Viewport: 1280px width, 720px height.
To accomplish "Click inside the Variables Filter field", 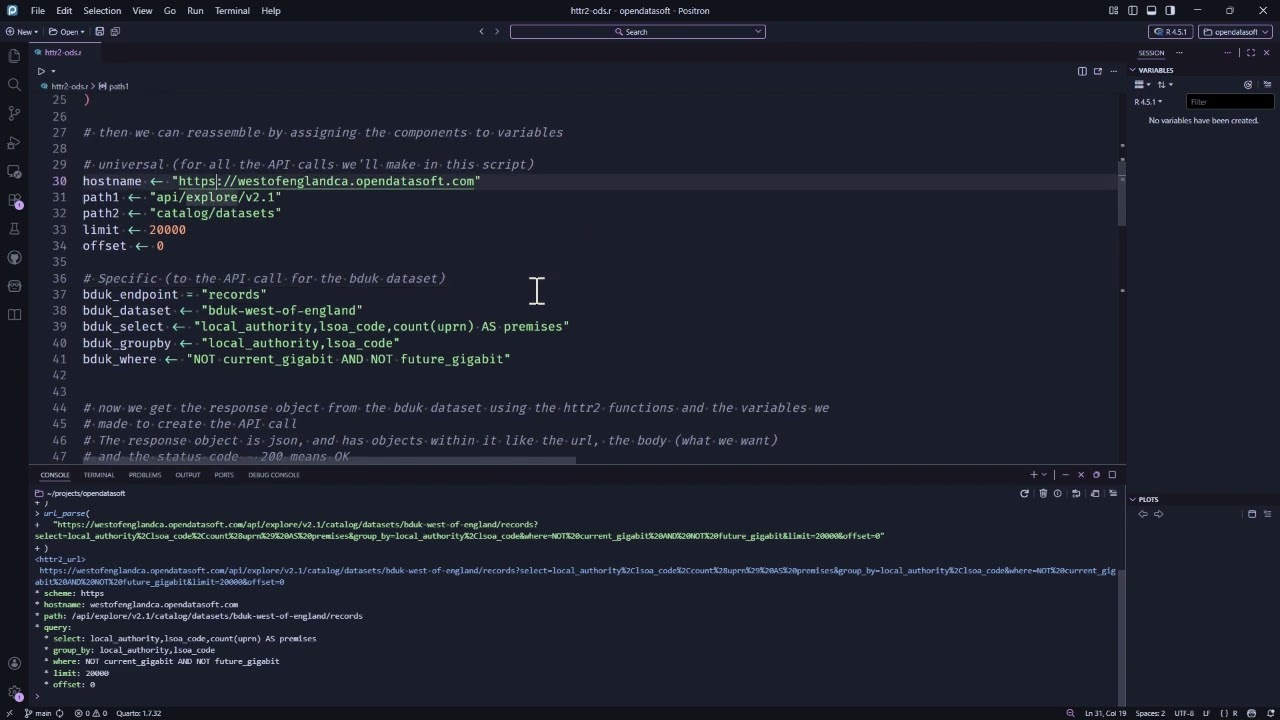I will tap(1230, 102).
